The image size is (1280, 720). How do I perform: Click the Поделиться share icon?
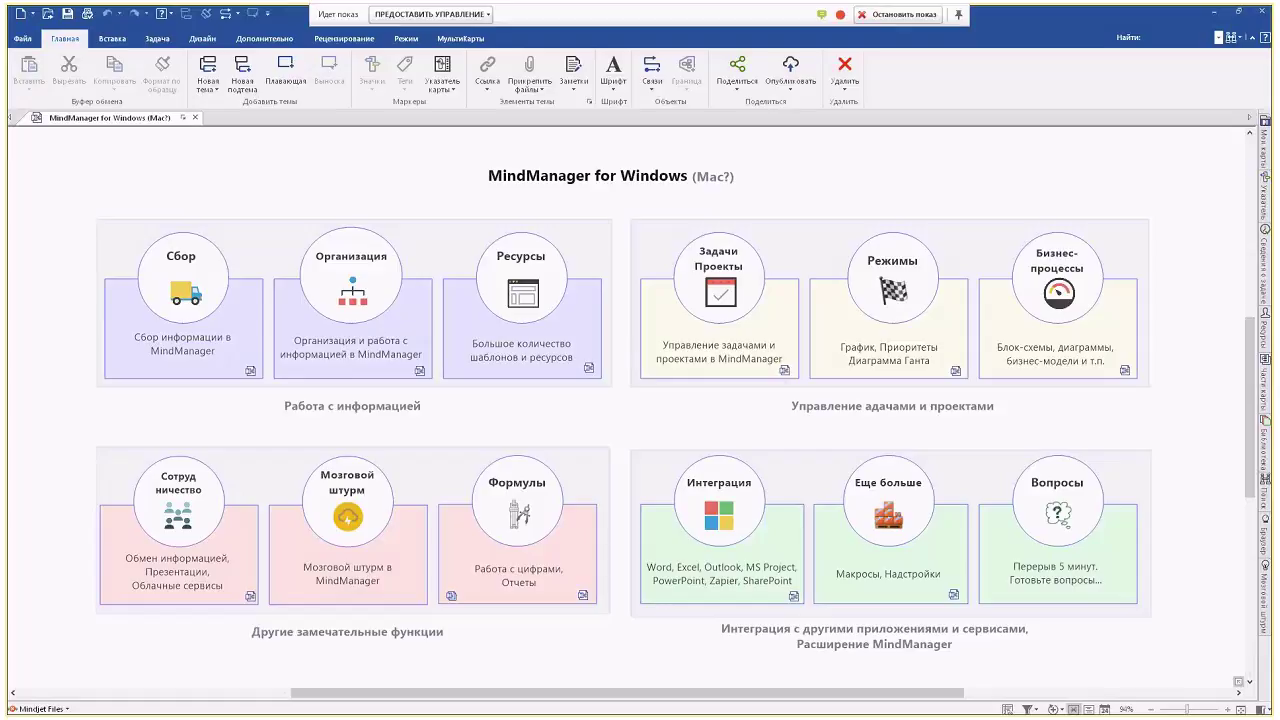737,64
